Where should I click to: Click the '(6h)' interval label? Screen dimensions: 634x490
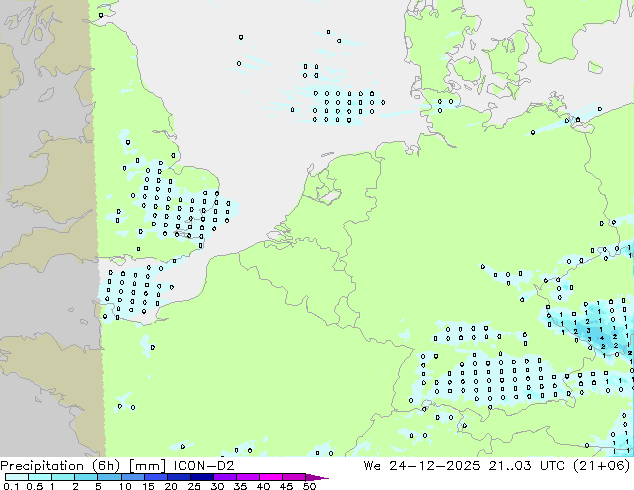pos(106,466)
